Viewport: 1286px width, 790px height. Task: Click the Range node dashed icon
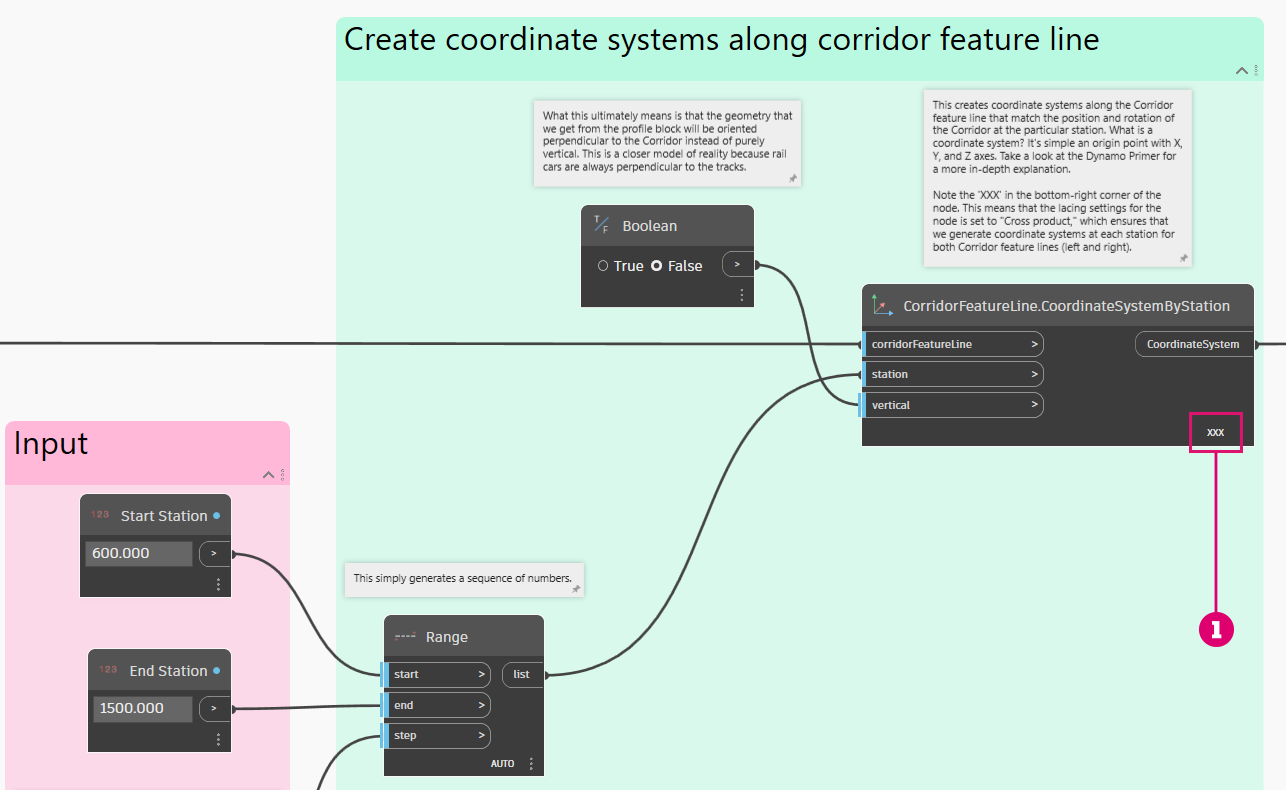[x=405, y=636]
